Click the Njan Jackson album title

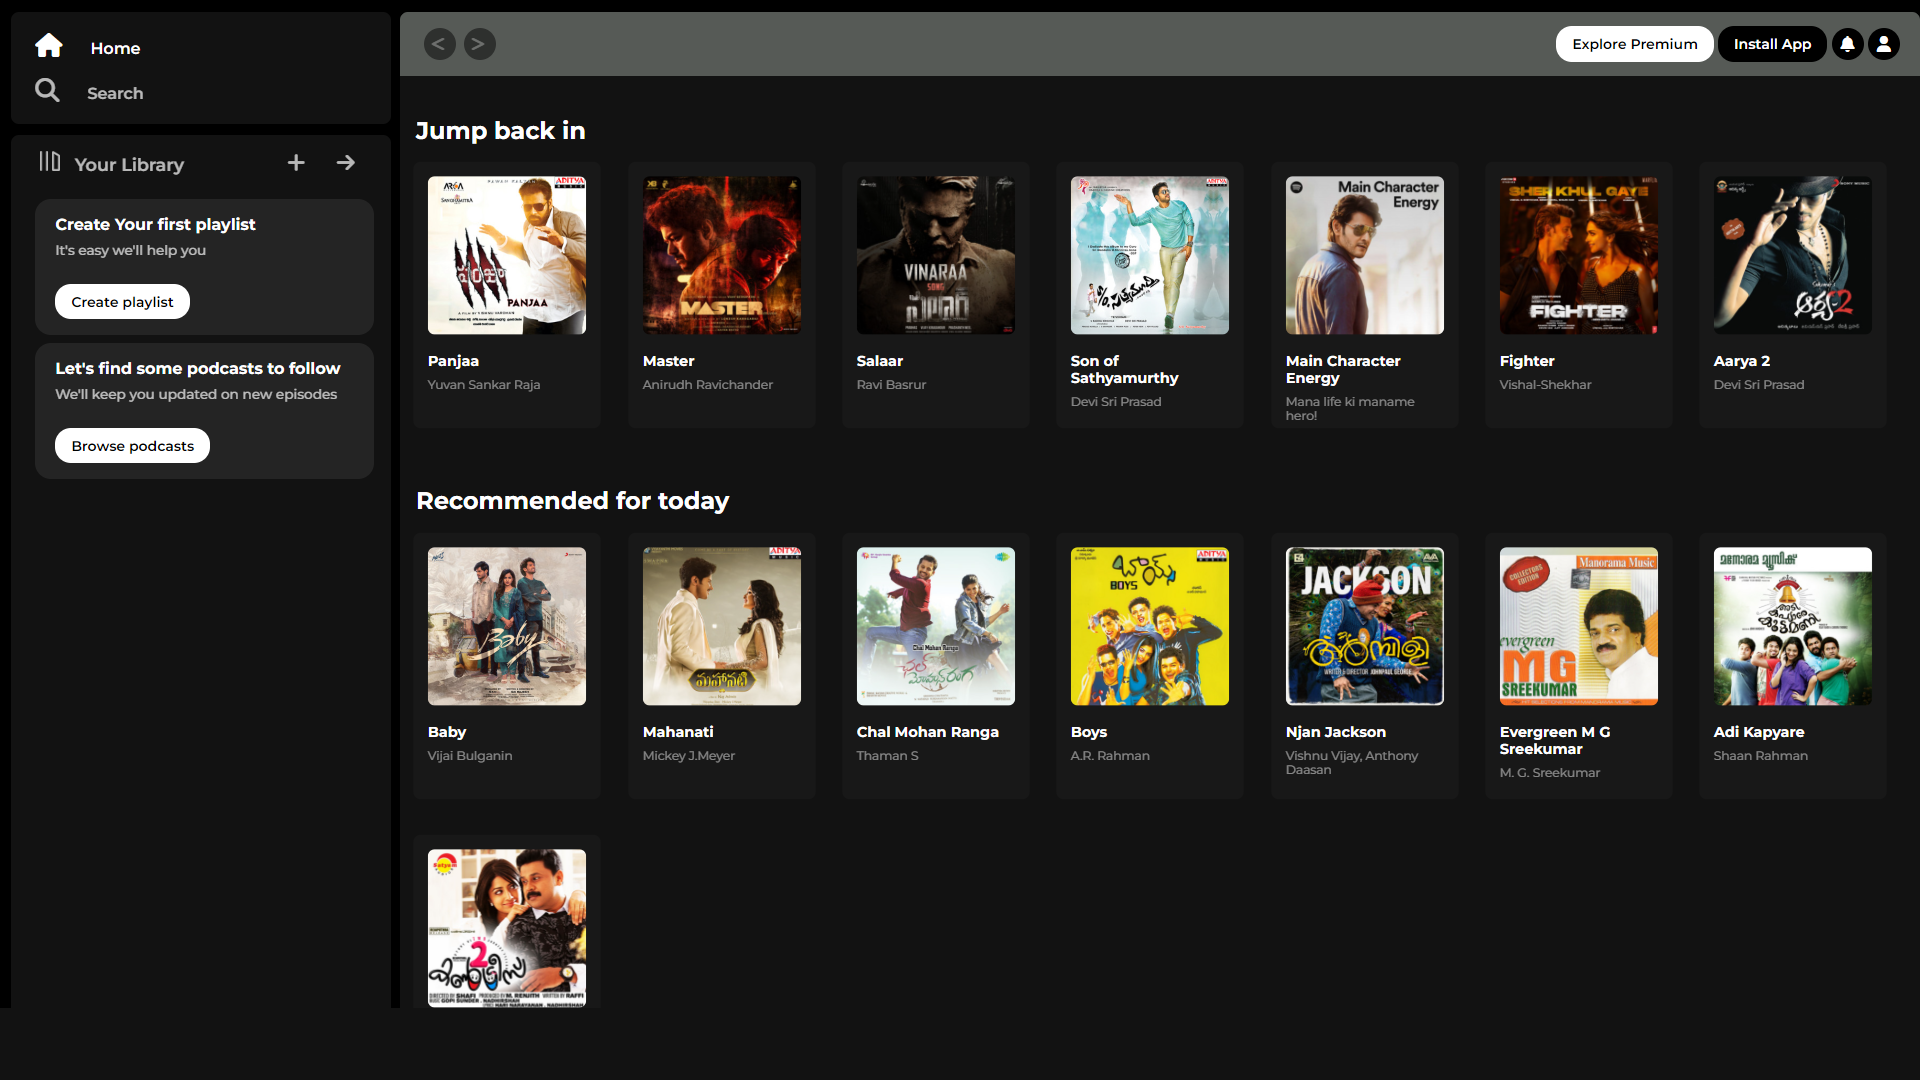pos(1335,732)
